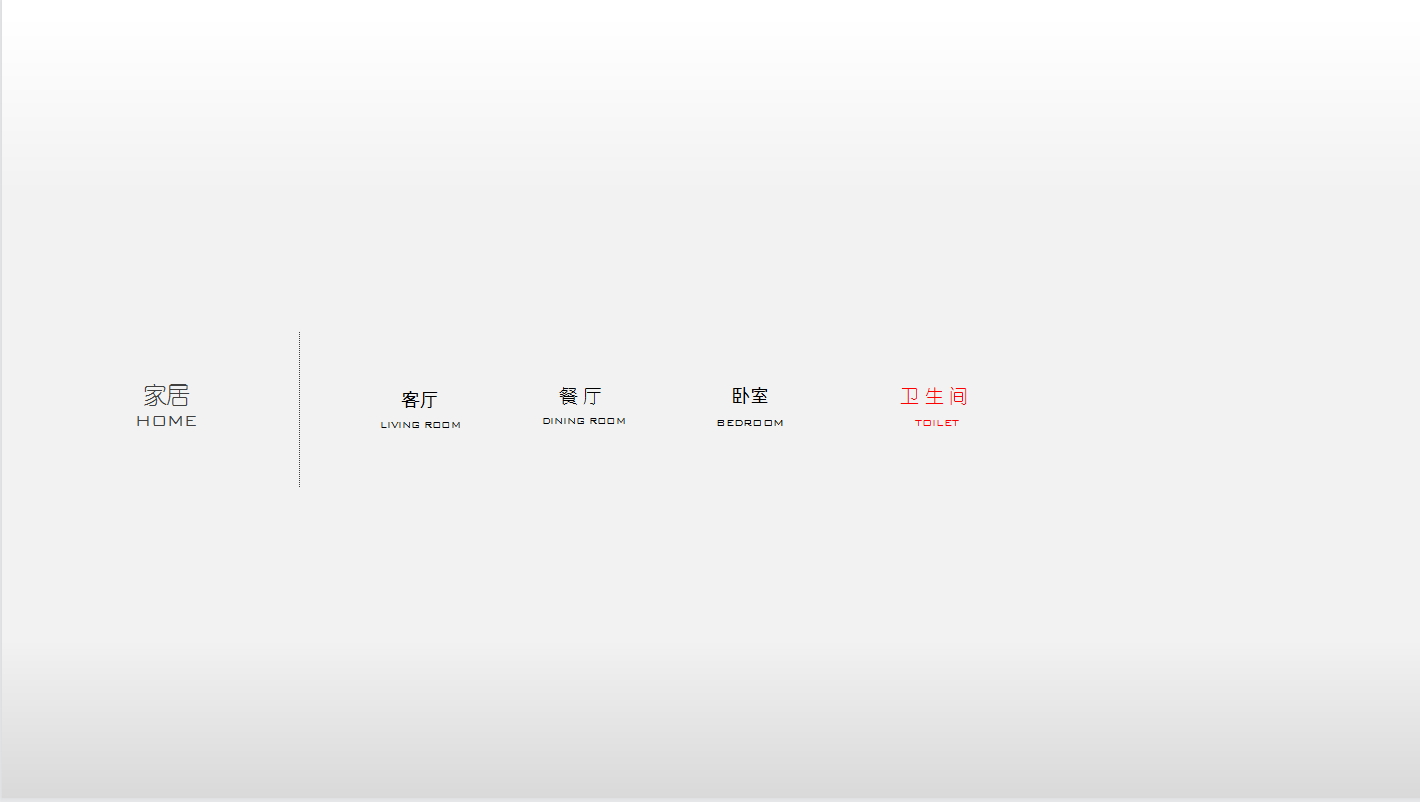This screenshot has width=1420, height=802.
Task: Click the 家居 HOME heading
Action: (x=166, y=406)
